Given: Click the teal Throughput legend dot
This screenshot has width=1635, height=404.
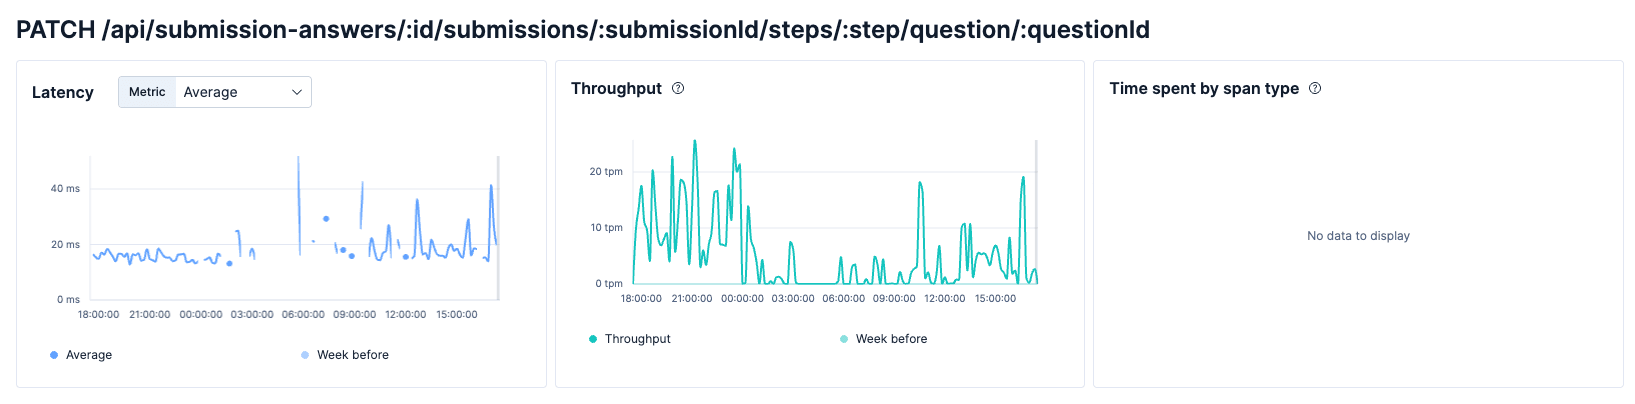Looking at the screenshot, I should point(593,339).
